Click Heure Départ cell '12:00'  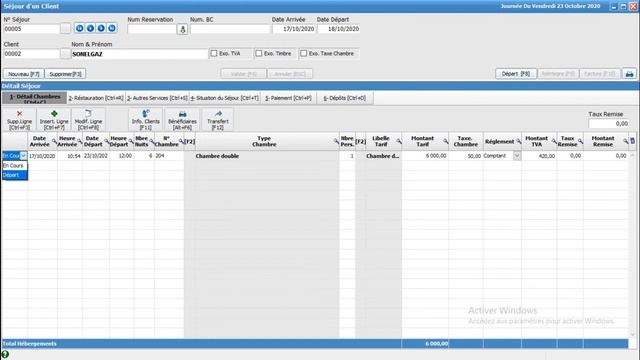click(121, 156)
